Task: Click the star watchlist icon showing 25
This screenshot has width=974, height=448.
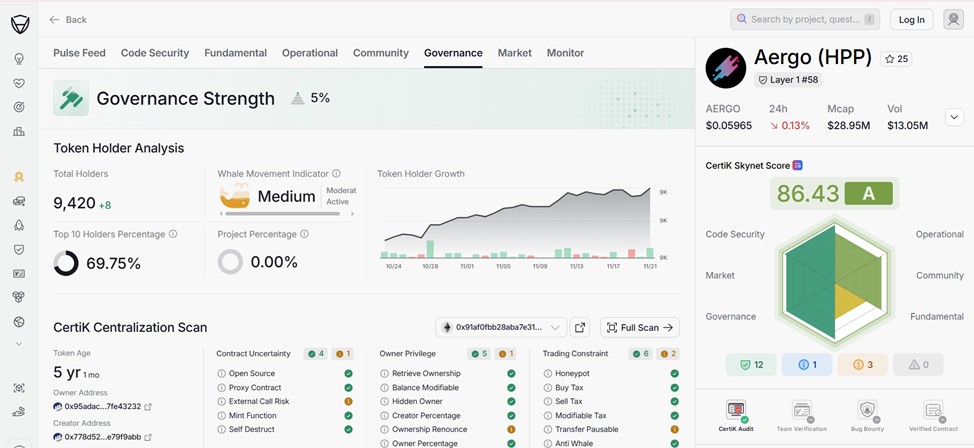Action: 895,59
